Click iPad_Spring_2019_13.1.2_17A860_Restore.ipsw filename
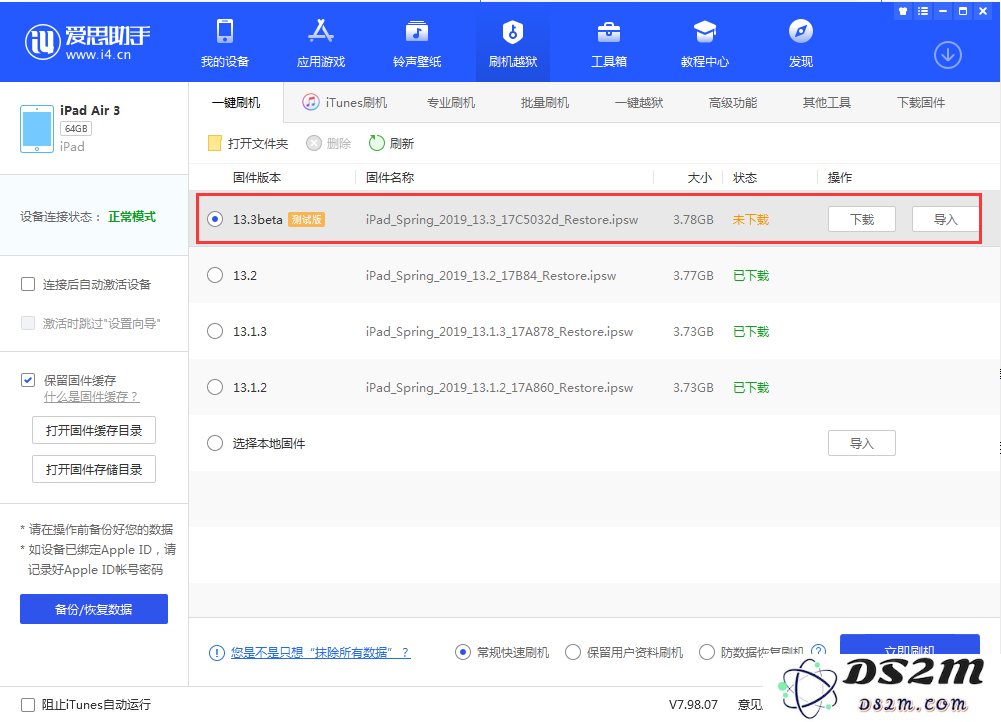The image size is (1001, 722). [499, 387]
